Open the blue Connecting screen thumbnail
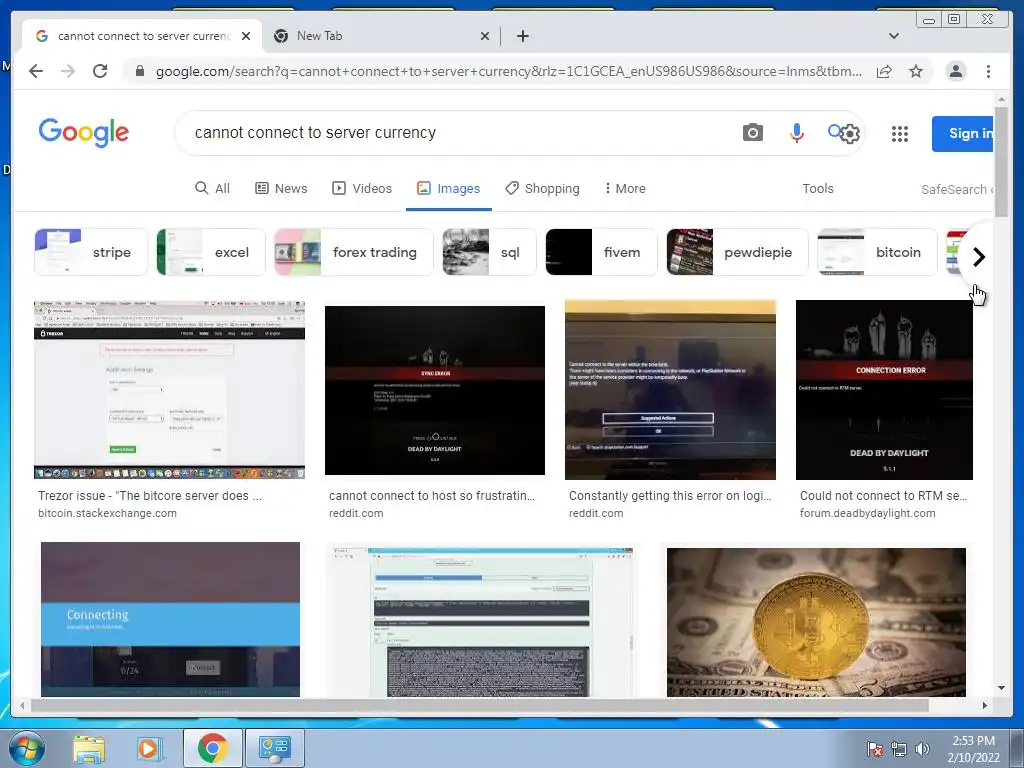The image size is (1024, 768). [170, 619]
